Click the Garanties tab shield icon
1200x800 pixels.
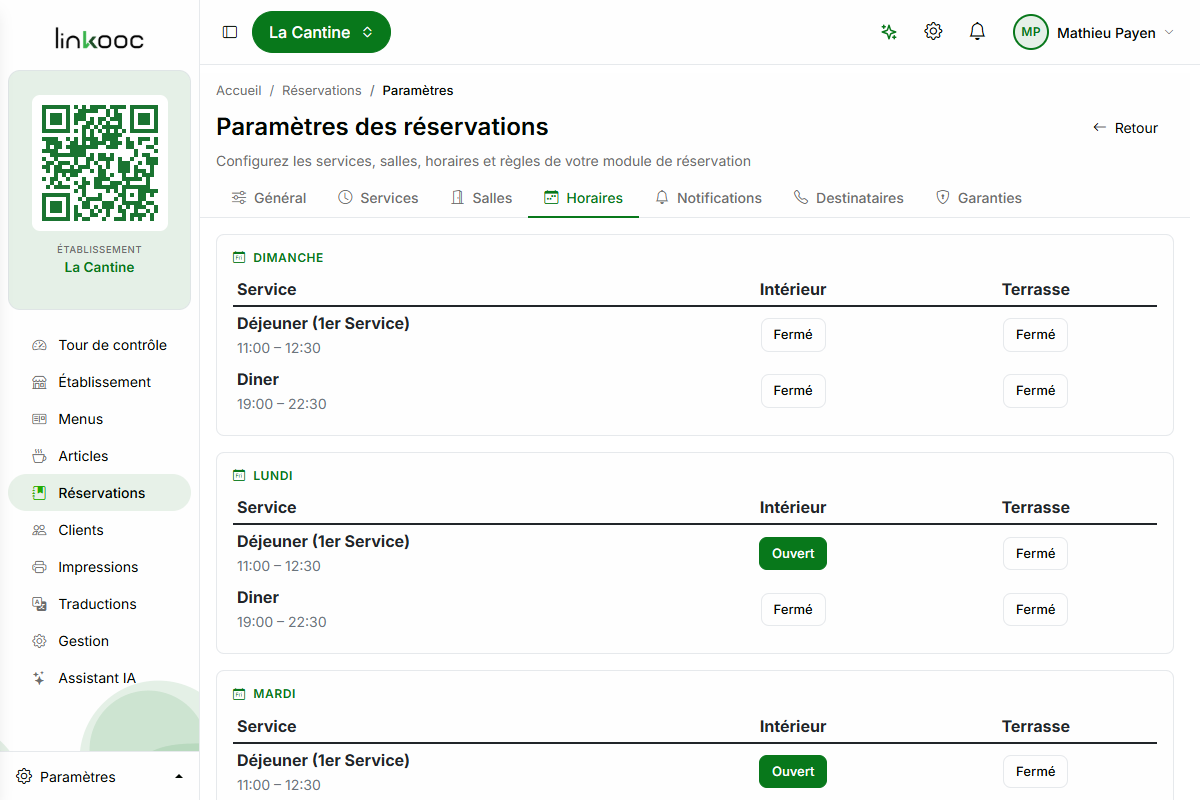(x=942, y=198)
